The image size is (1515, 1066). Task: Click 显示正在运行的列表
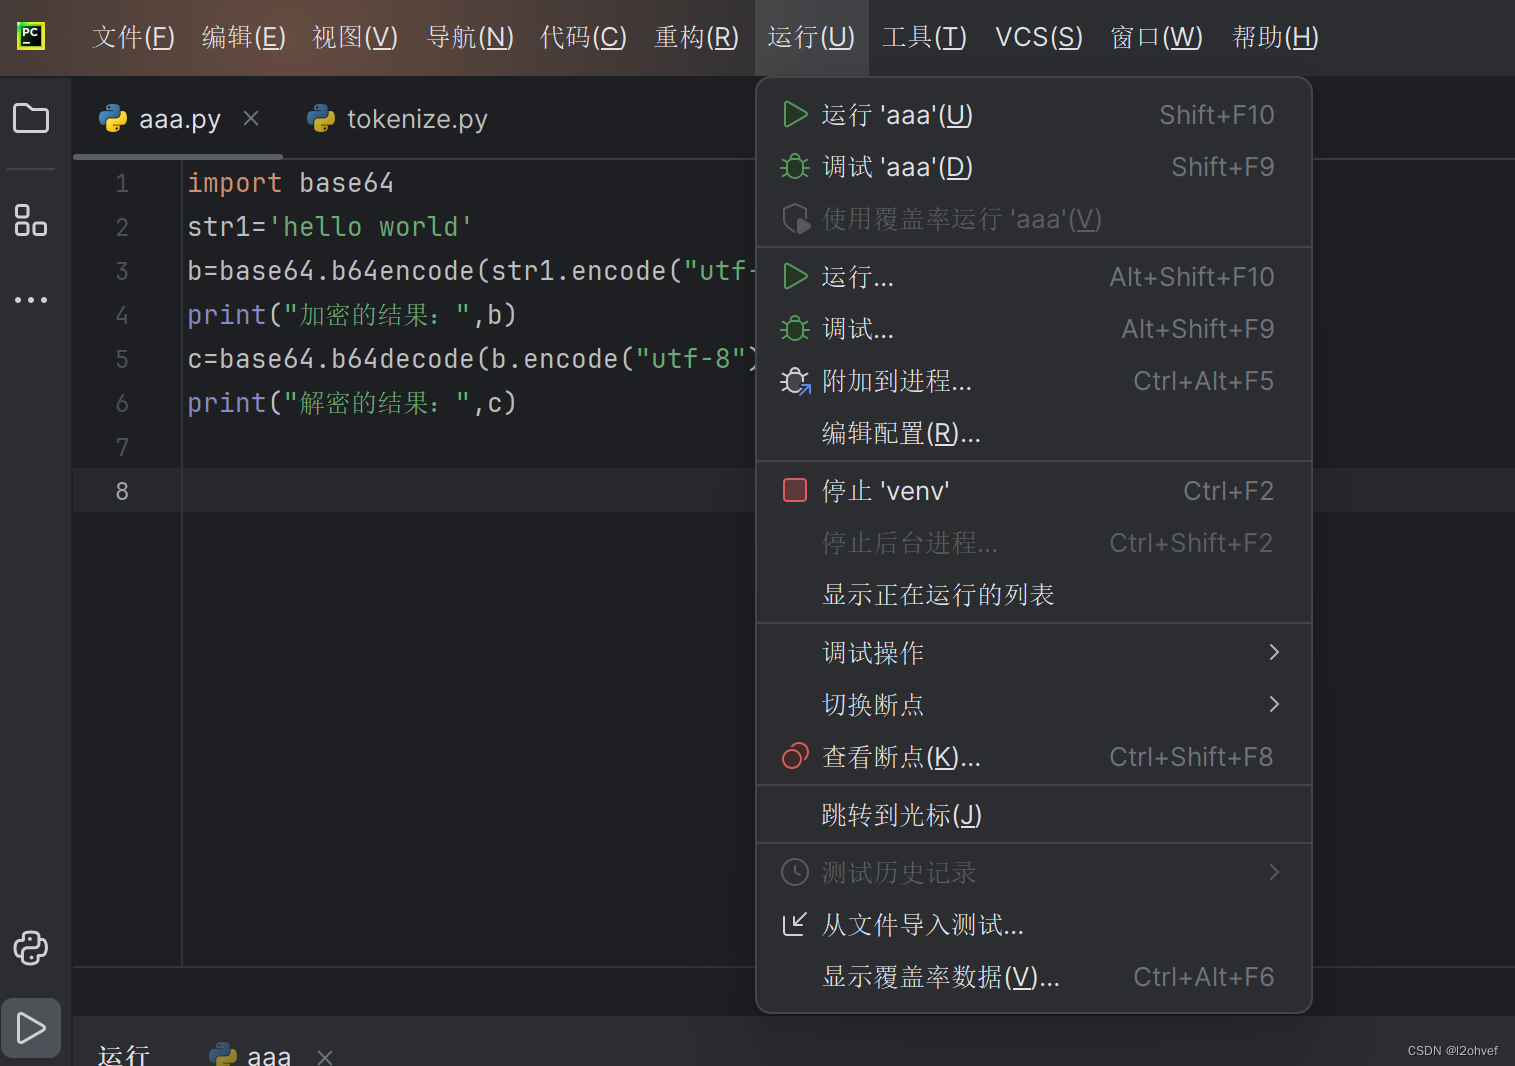(x=938, y=594)
